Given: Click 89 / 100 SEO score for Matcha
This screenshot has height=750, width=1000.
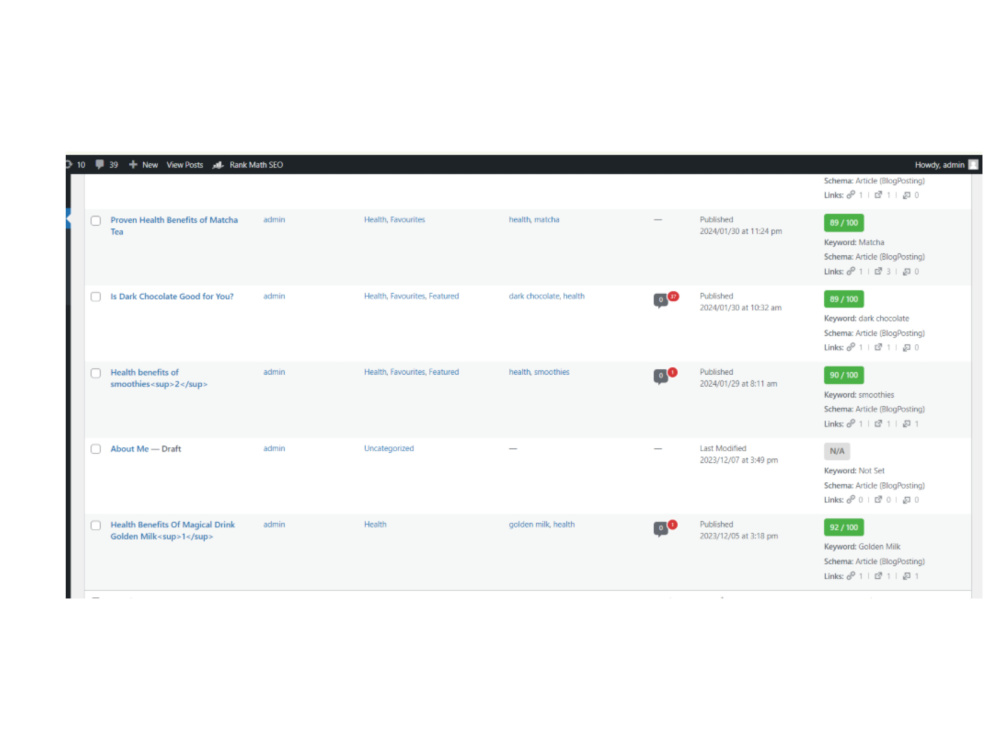Looking at the screenshot, I should click(x=844, y=223).
